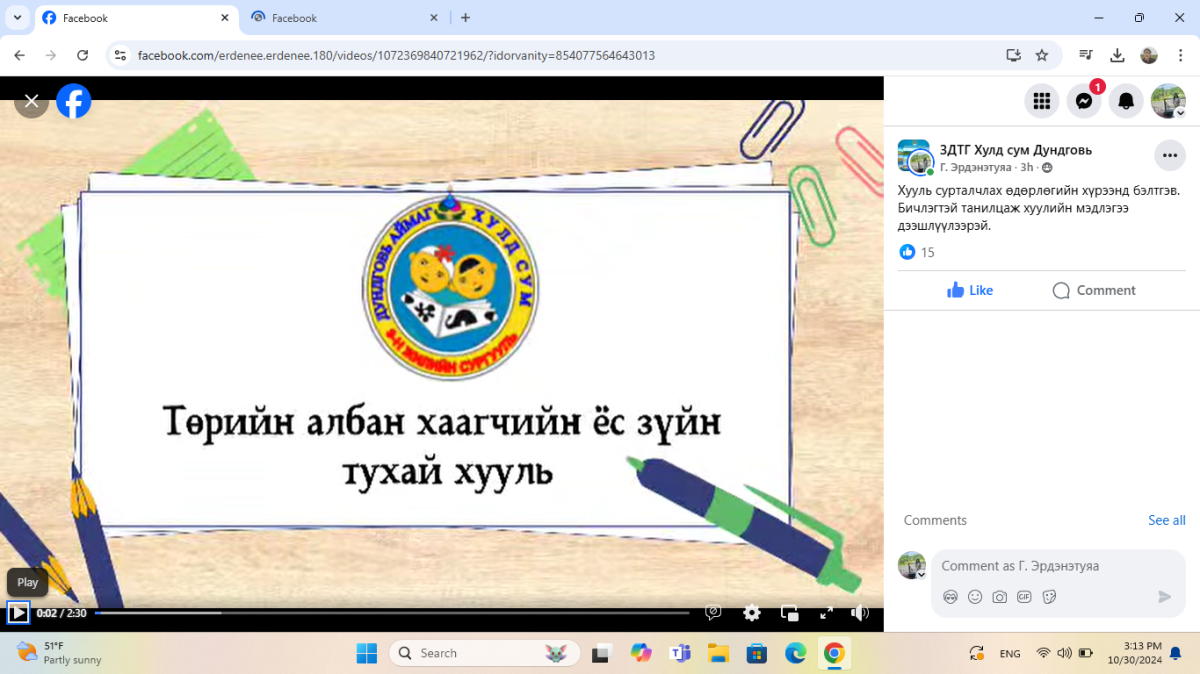Click the Facebook logo icon over the video
Viewport: 1200px width, 674px height.
pyautogui.click(x=74, y=101)
